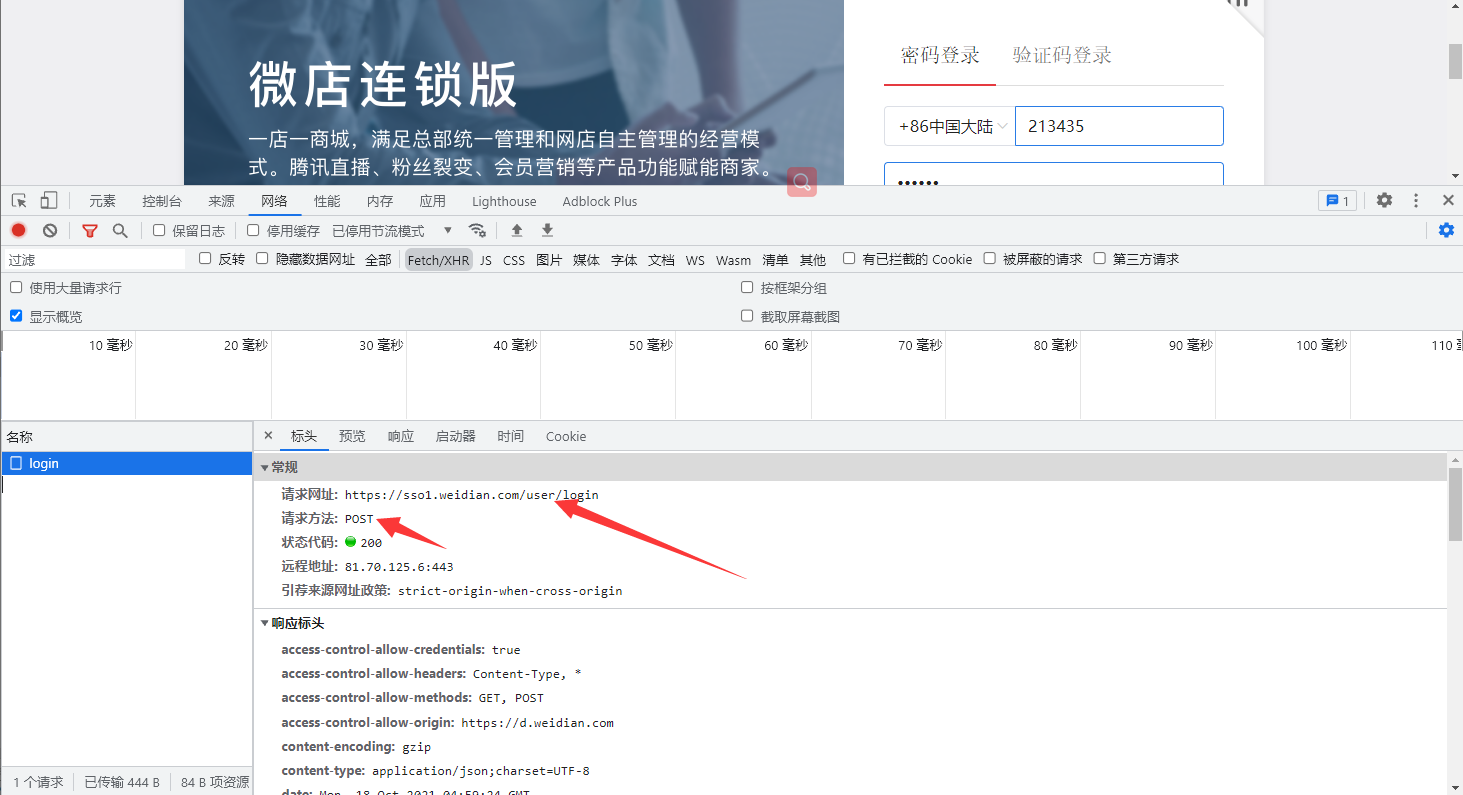Check the 隐藏数据网址 option
Image resolution: width=1463 pixels, height=795 pixels.
coord(262,258)
